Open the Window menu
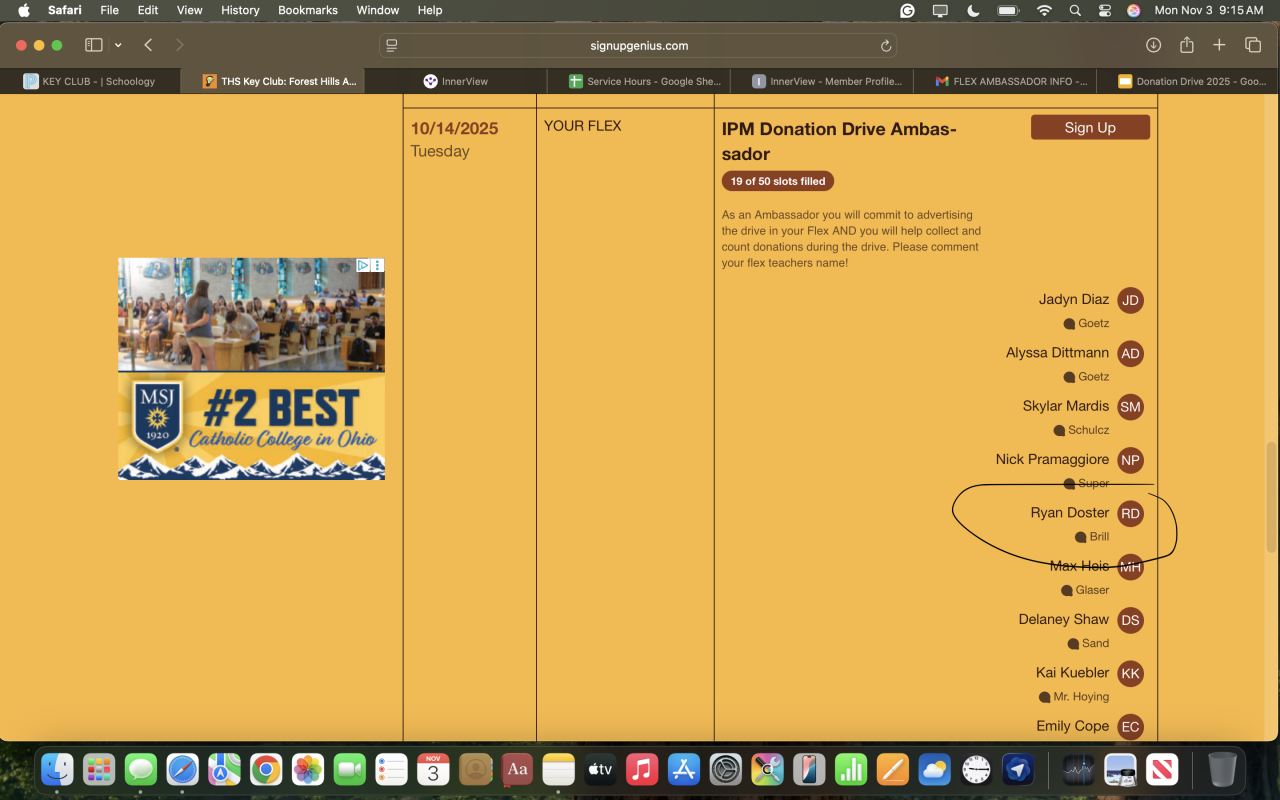The width and height of the screenshot is (1280, 800). click(x=378, y=10)
